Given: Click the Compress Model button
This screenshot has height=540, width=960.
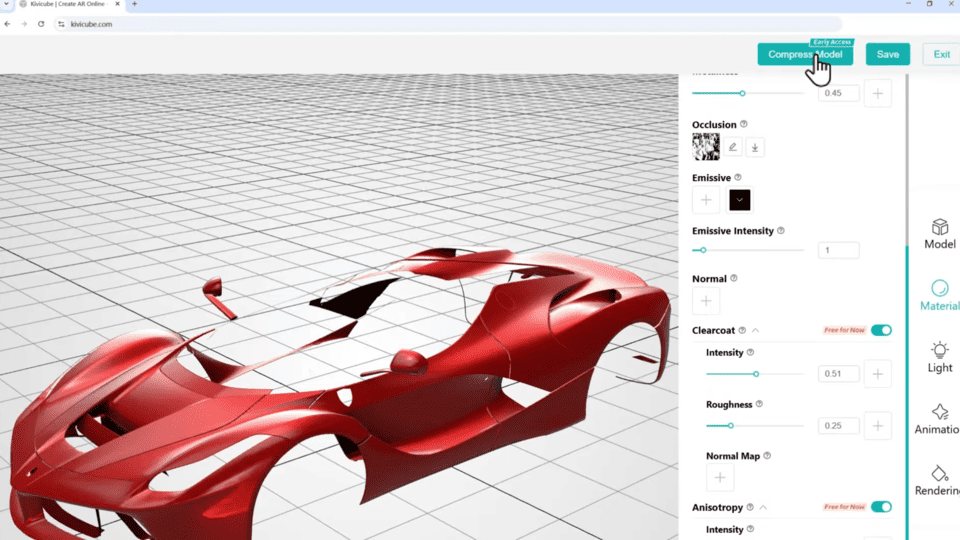Looking at the screenshot, I should click(x=805, y=54).
